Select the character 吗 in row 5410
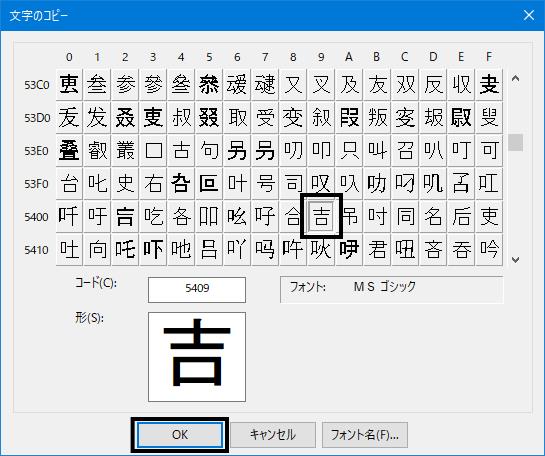Image resolution: width=545 pixels, height=456 pixels. coord(265,250)
